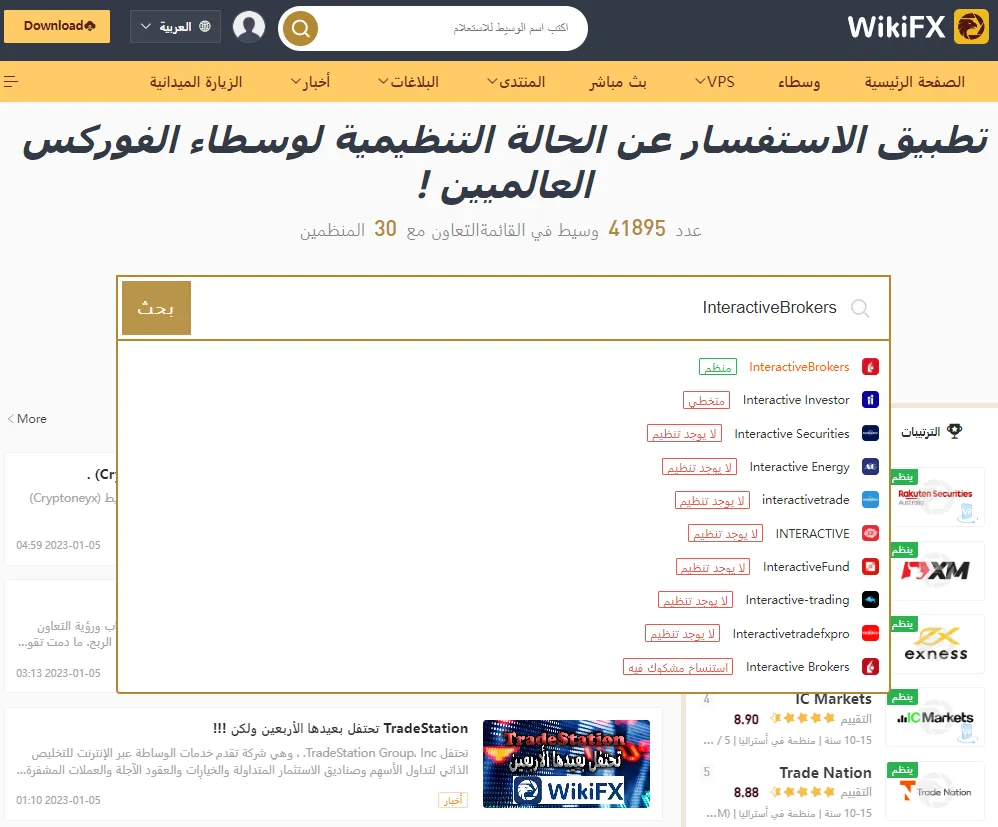Open the TradeStation news headline
This screenshot has width=998, height=827.
340,728
